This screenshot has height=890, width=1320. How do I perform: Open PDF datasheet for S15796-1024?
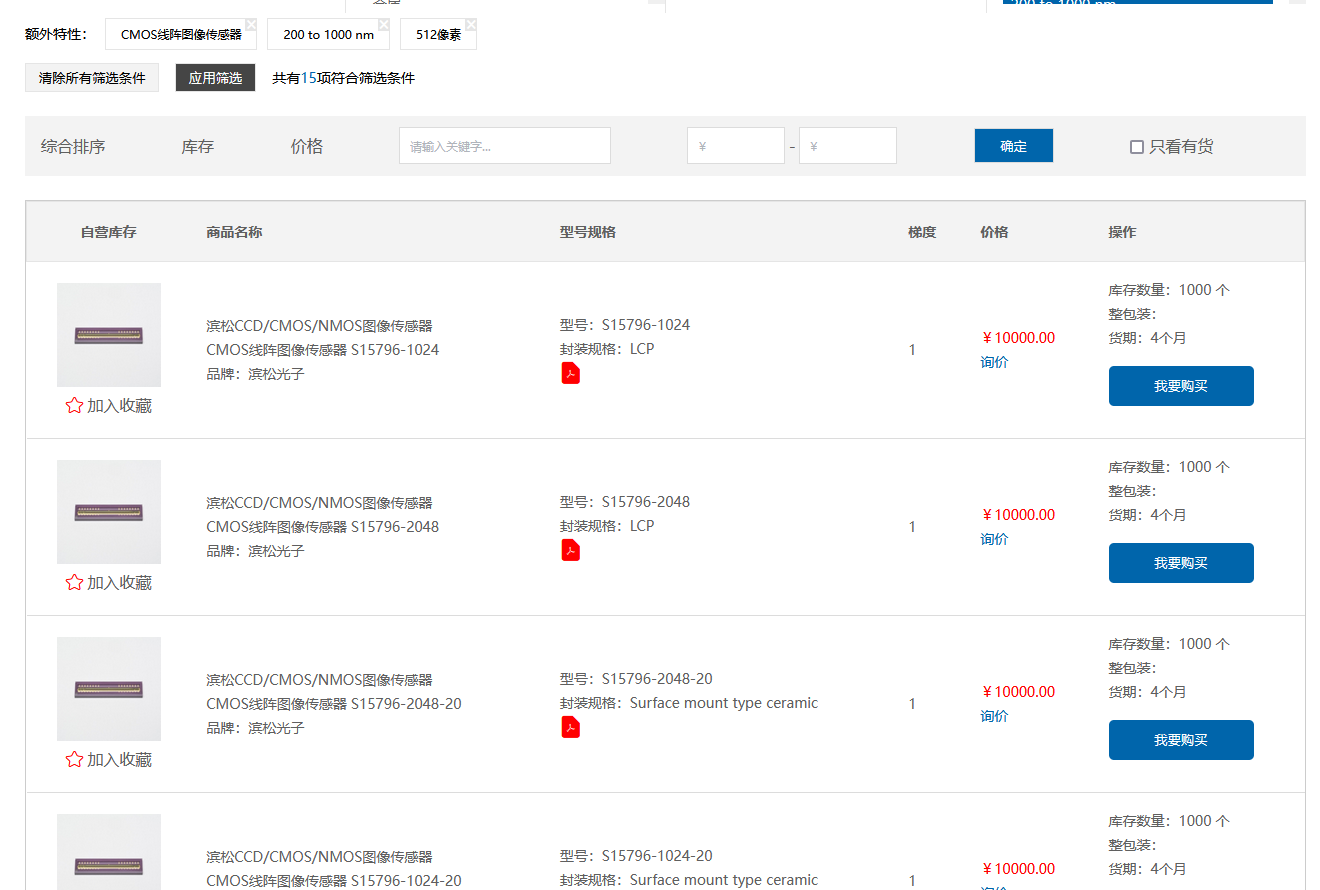(570, 374)
